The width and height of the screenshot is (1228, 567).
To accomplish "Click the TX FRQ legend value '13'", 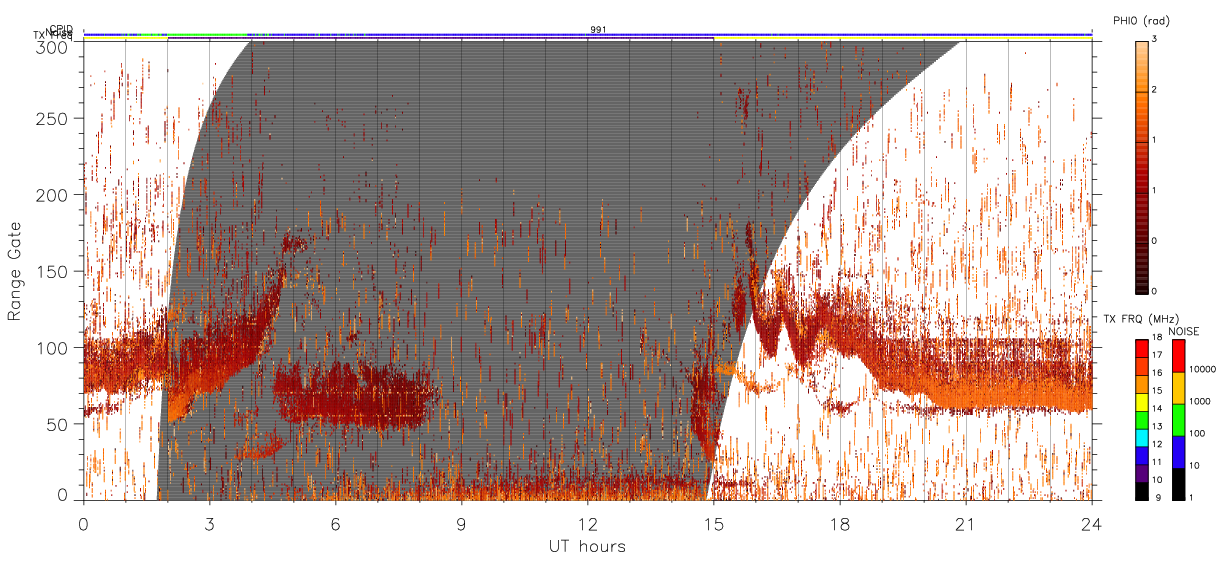I will click(1156, 426).
